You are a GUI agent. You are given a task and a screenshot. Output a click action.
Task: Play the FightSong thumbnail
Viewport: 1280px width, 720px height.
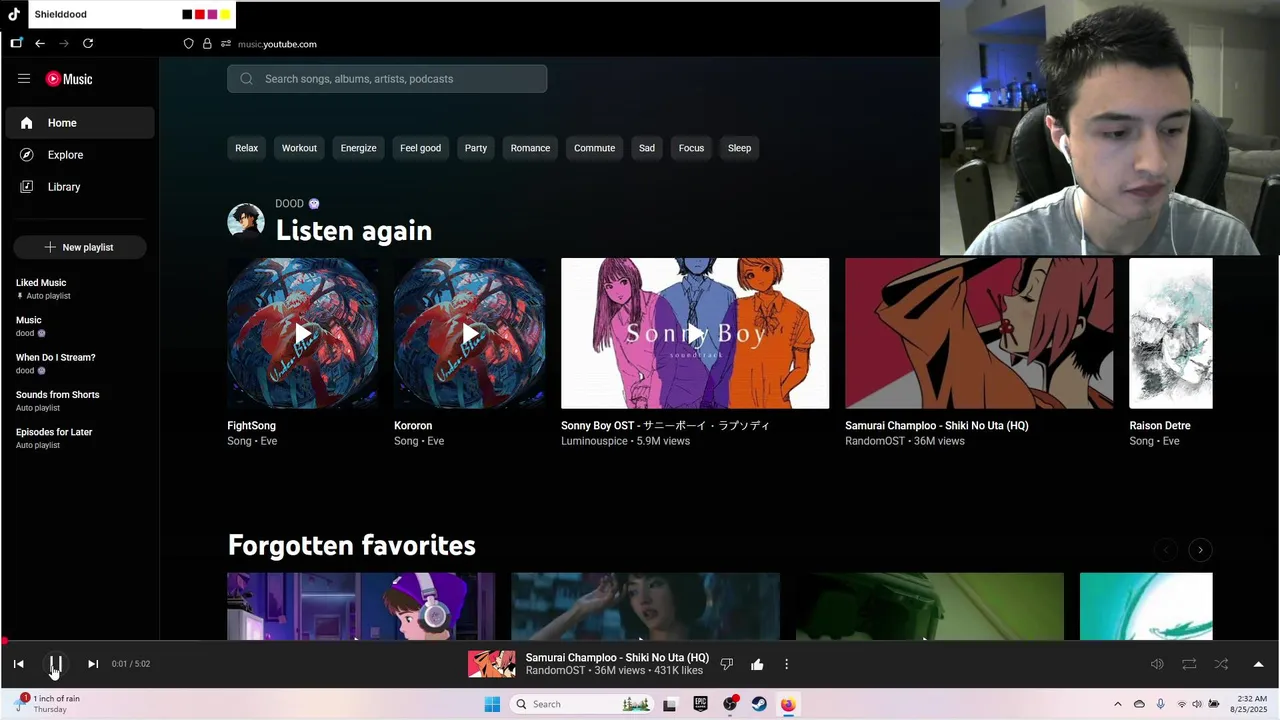(x=303, y=333)
